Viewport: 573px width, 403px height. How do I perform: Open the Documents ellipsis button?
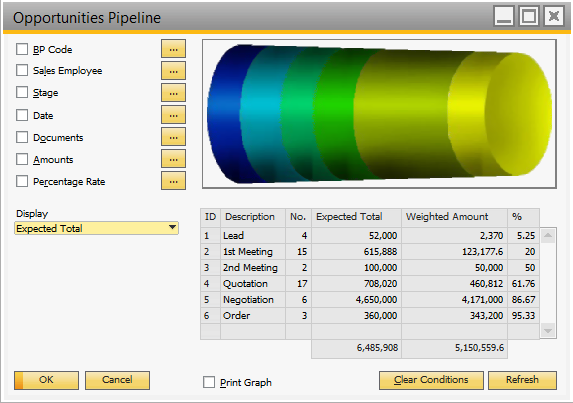pyautogui.click(x=173, y=137)
